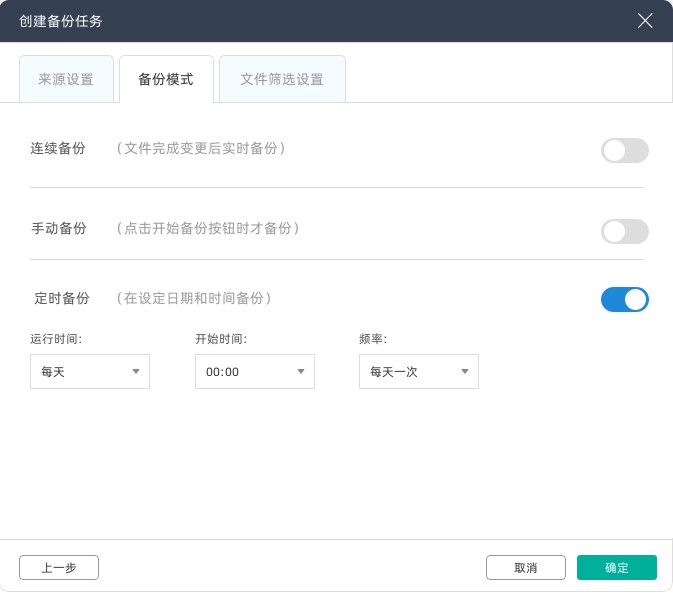The height and width of the screenshot is (593, 673).
Task: Click the 上一步 button
Action: tap(59, 568)
